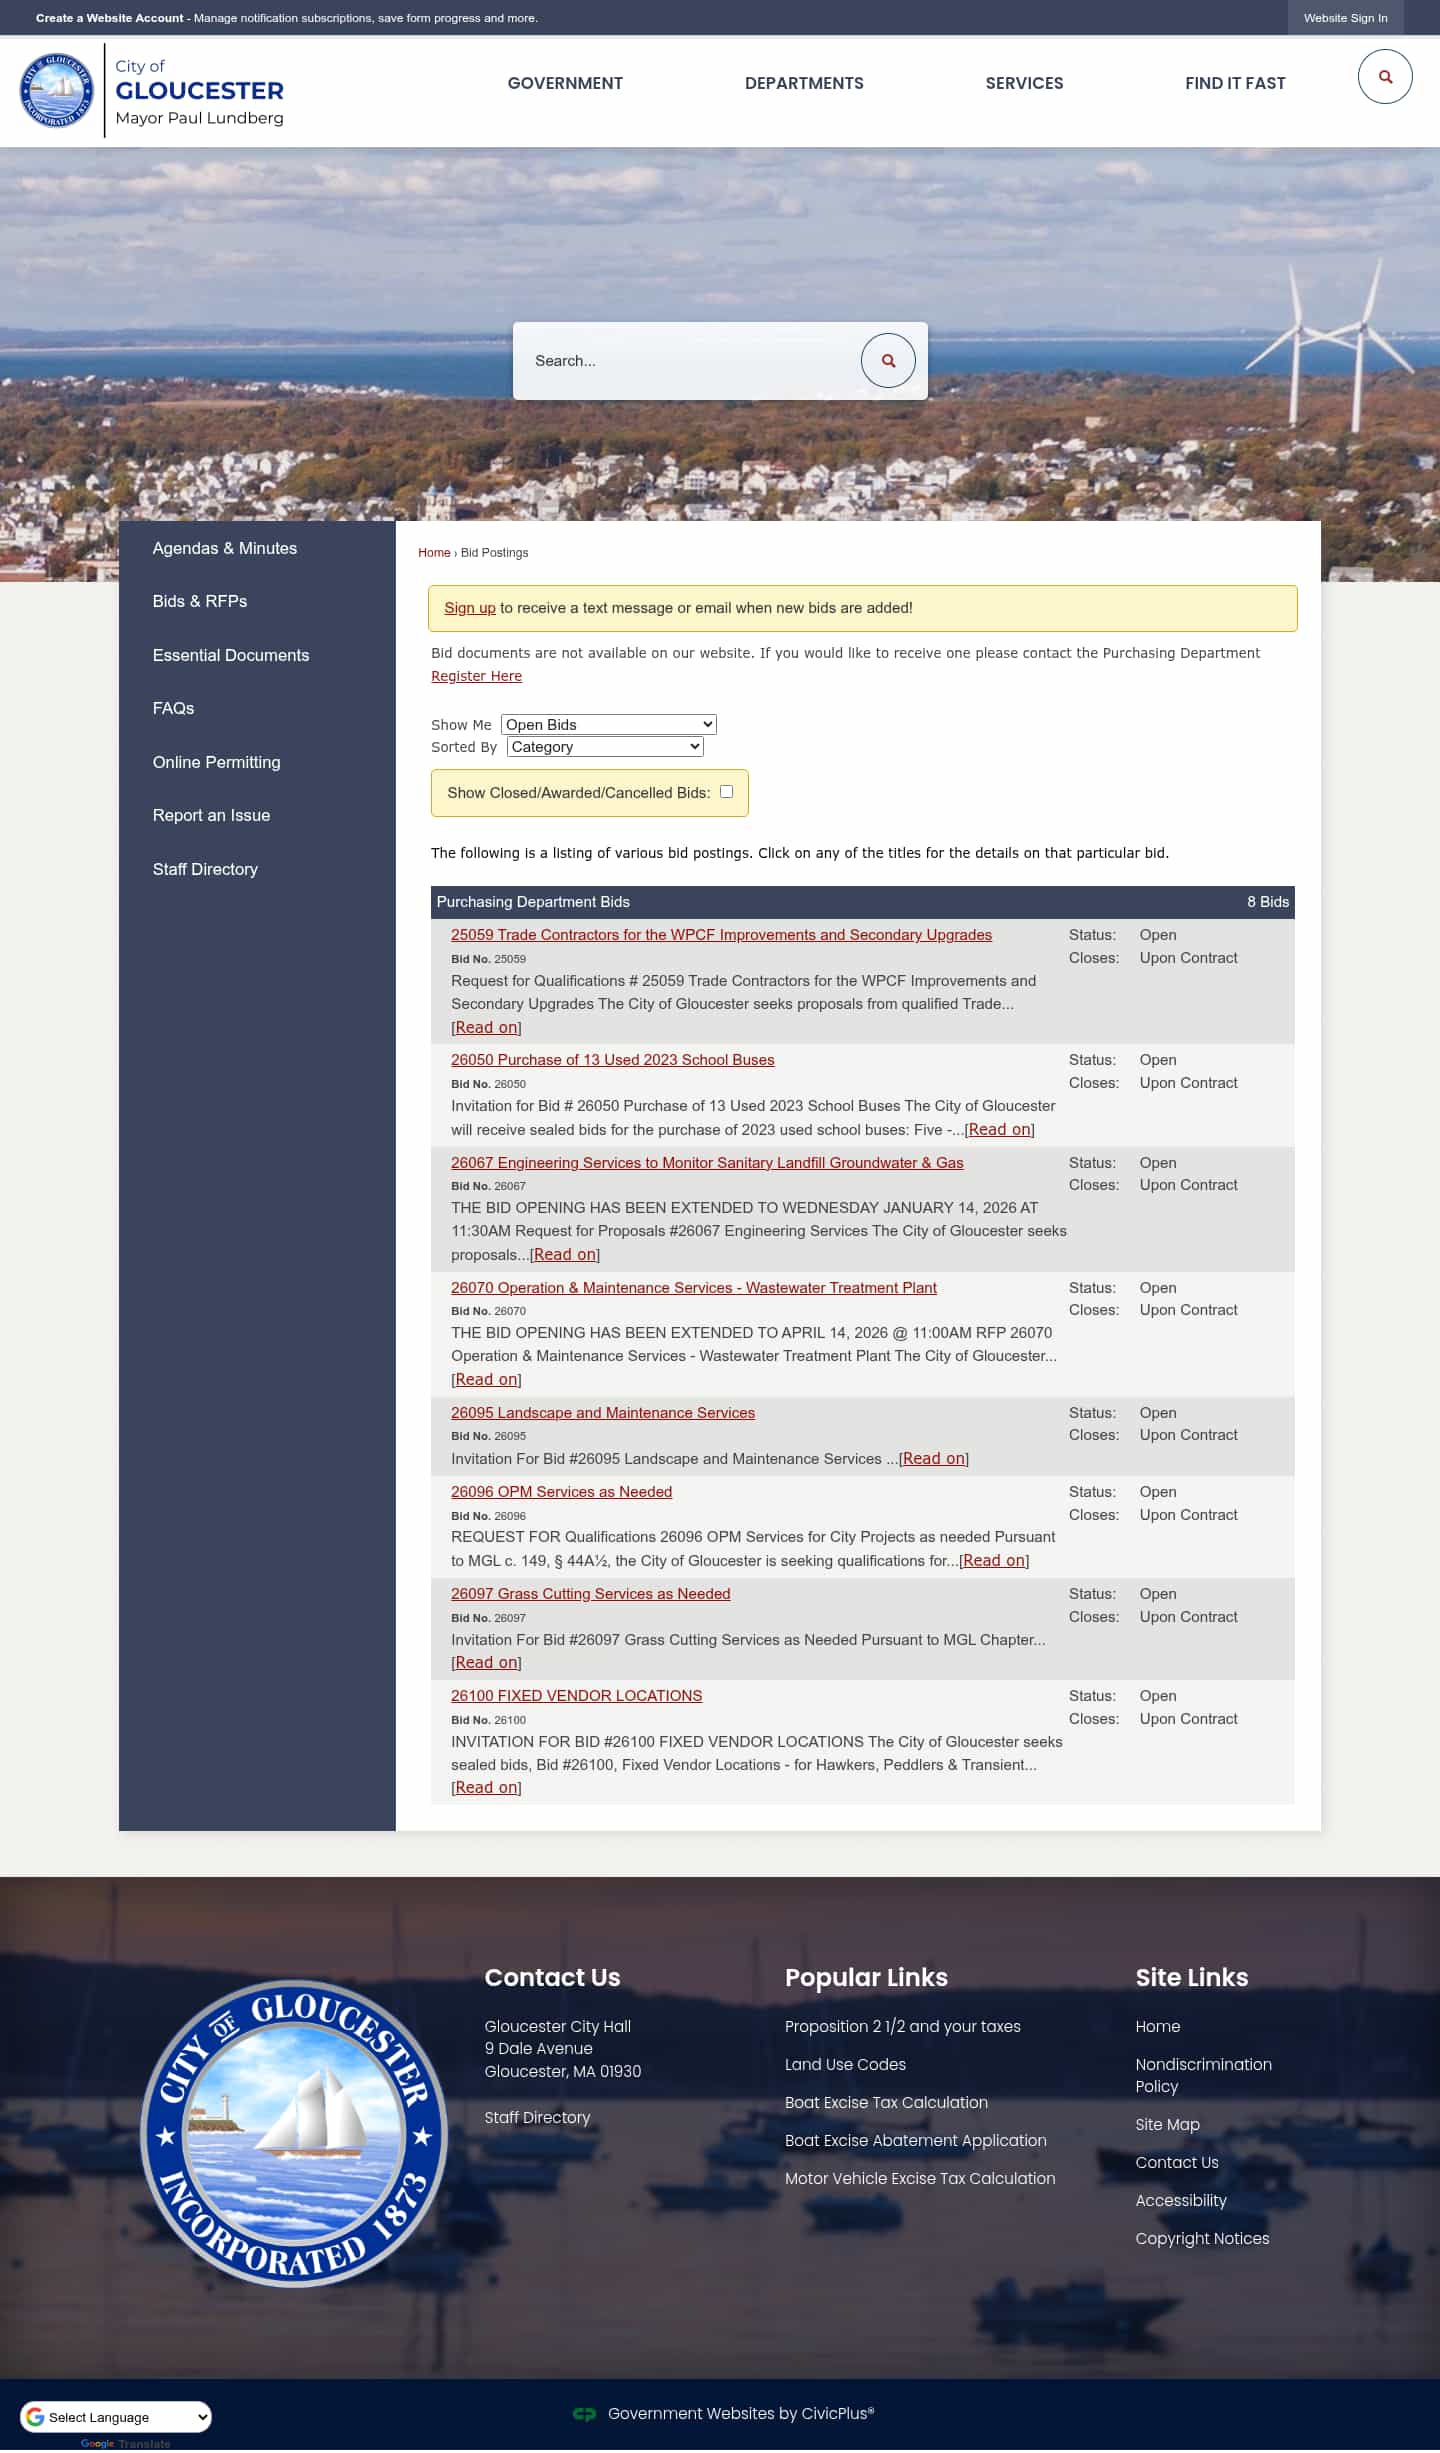The image size is (1440, 2453).
Task: Click the large Gloucester seal in footer
Action: 294,2133
